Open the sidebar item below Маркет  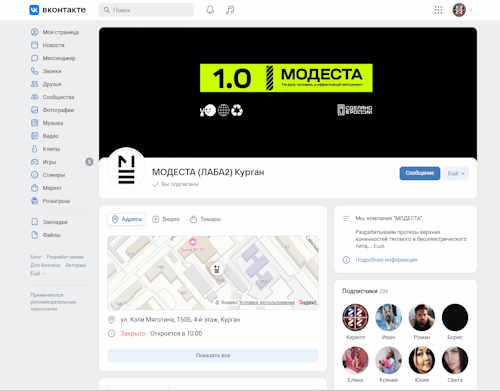(50, 201)
